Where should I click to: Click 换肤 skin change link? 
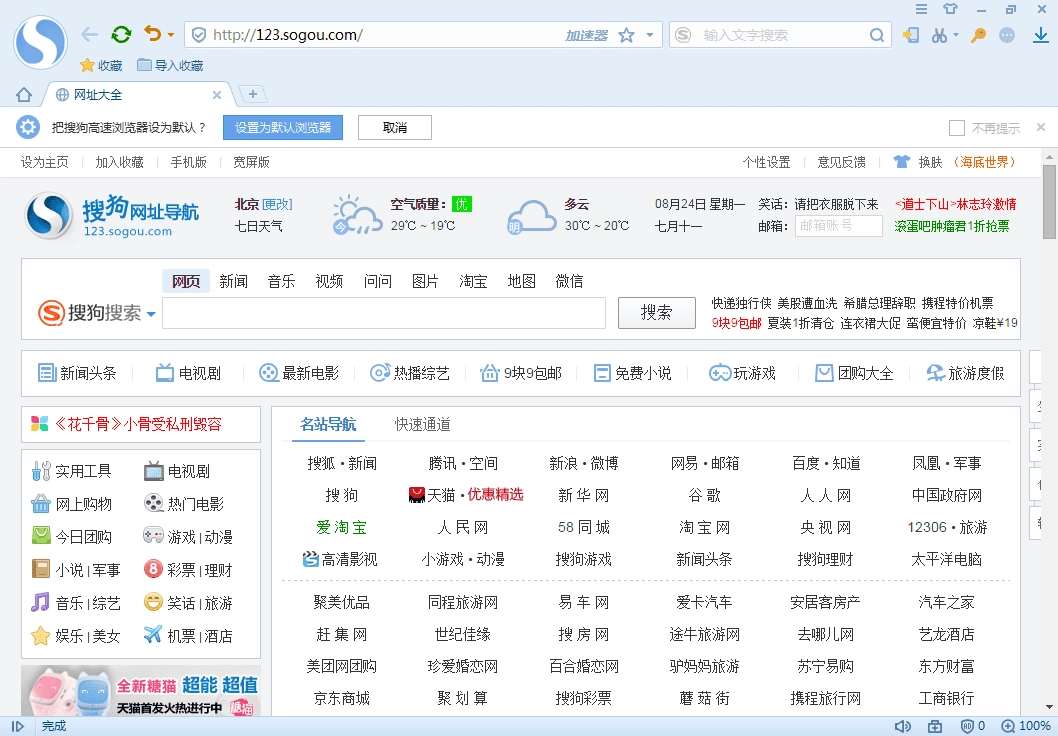[x=930, y=163]
